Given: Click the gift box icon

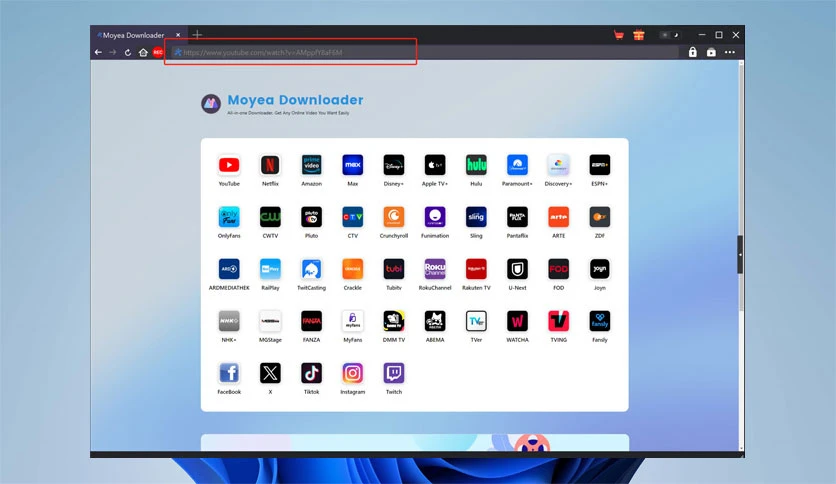Looking at the screenshot, I should 639,35.
